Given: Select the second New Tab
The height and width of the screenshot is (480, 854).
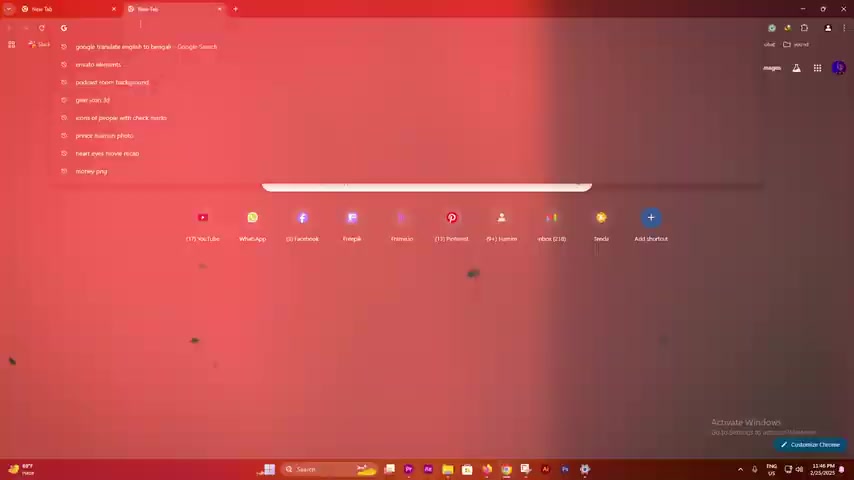Looking at the screenshot, I should [x=174, y=9].
